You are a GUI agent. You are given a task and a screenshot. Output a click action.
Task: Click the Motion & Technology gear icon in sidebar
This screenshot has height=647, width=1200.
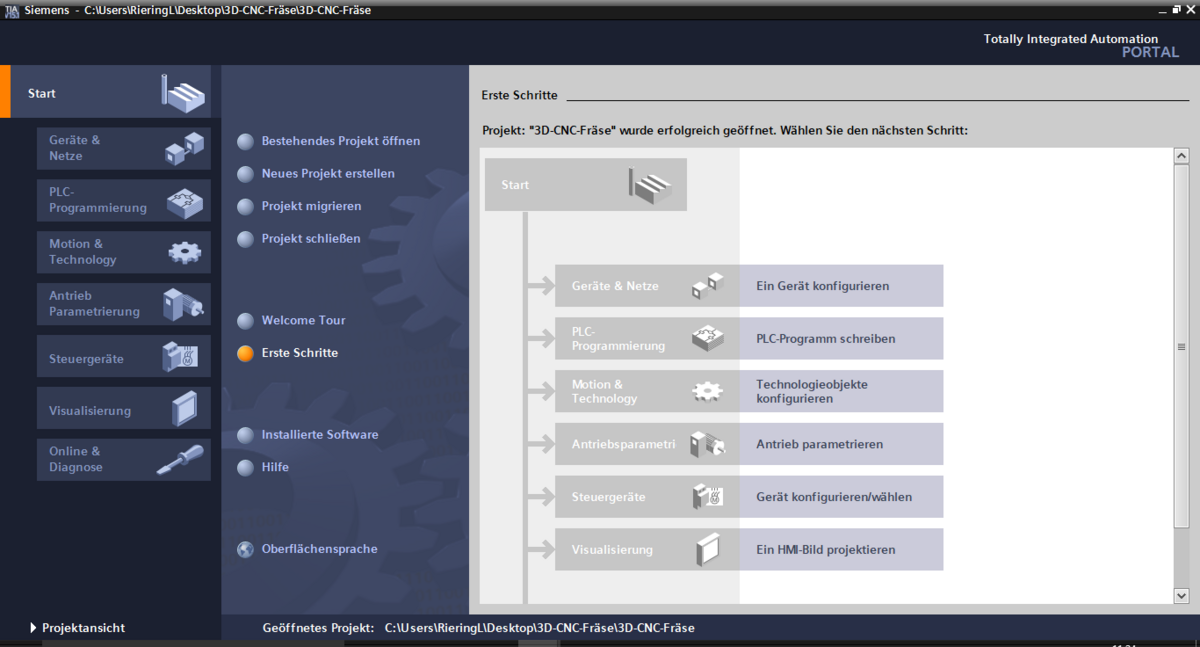tap(184, 252)
